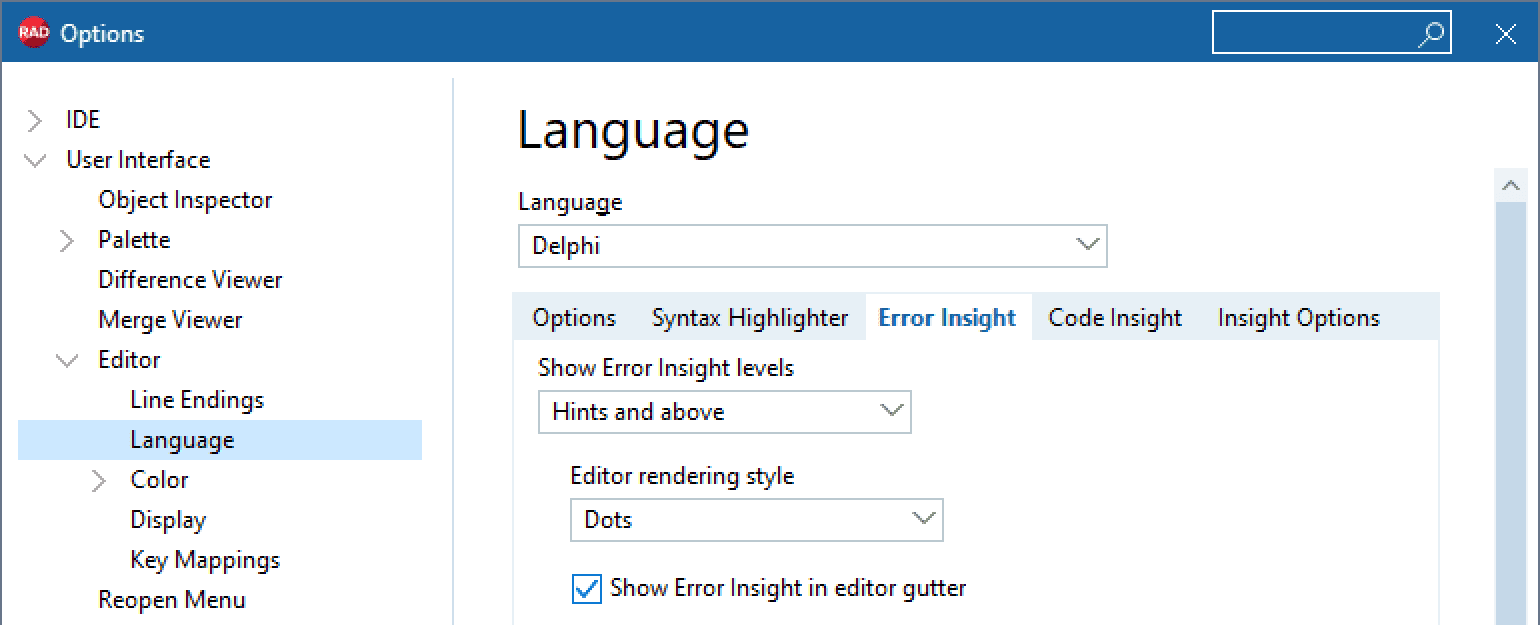Open Merge Viewer settings

(x=170, y=320)
